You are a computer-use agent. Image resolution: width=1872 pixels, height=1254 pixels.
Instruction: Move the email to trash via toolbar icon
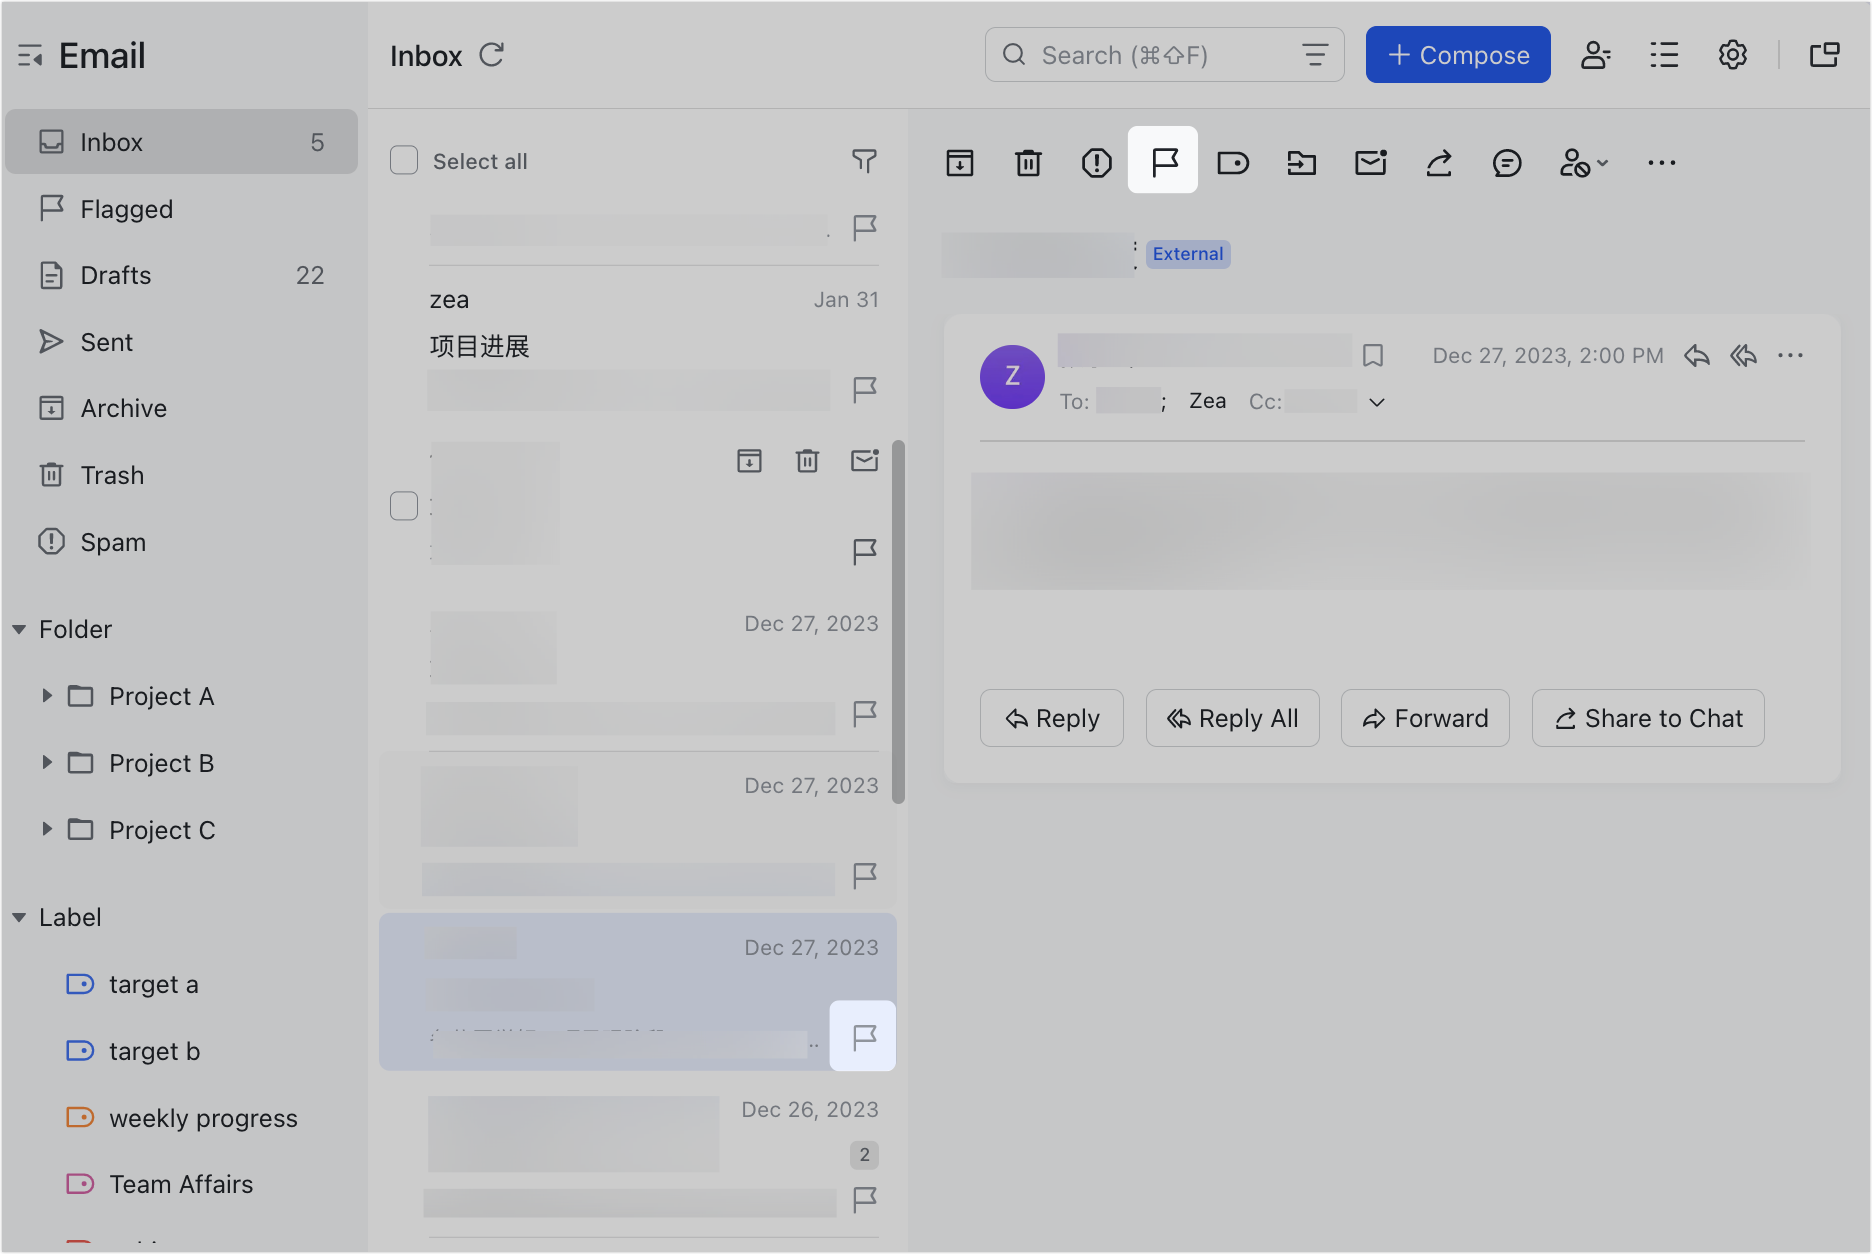click(x=1028, y=161)
